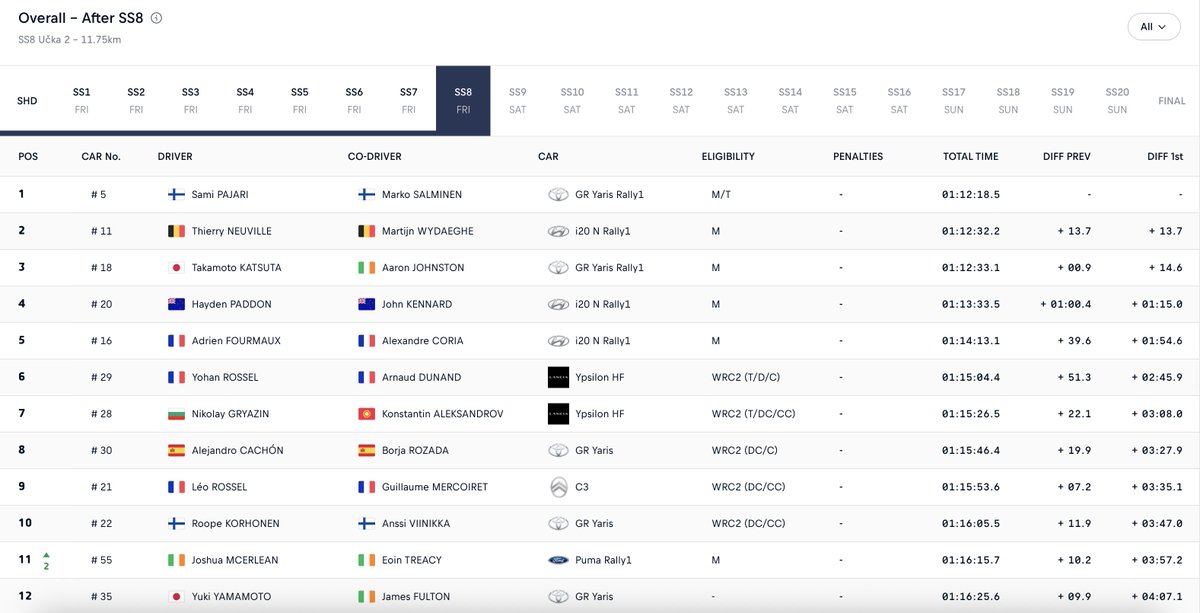The height and width of the screenshot is (613, 1200).
Task: Click the ELIGIBILITY column header
Action: (728, 157)
